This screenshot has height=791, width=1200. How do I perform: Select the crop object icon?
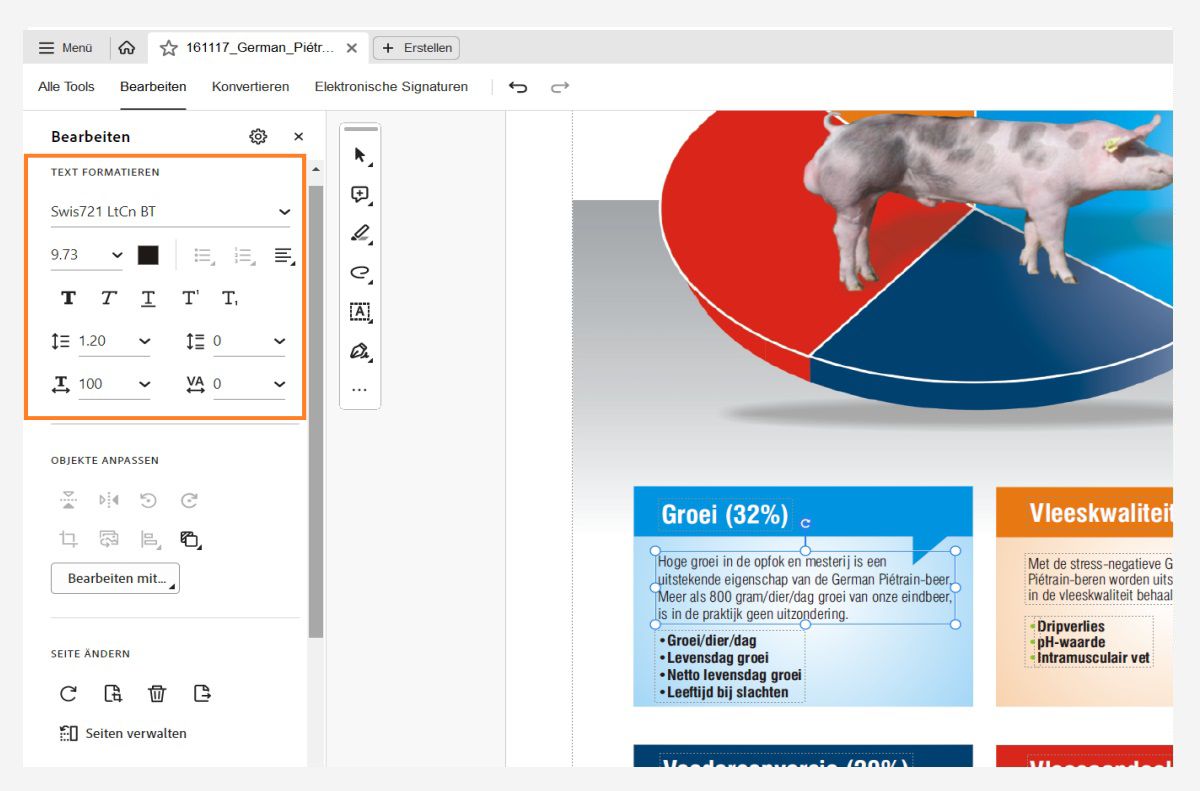click(68, 540)
